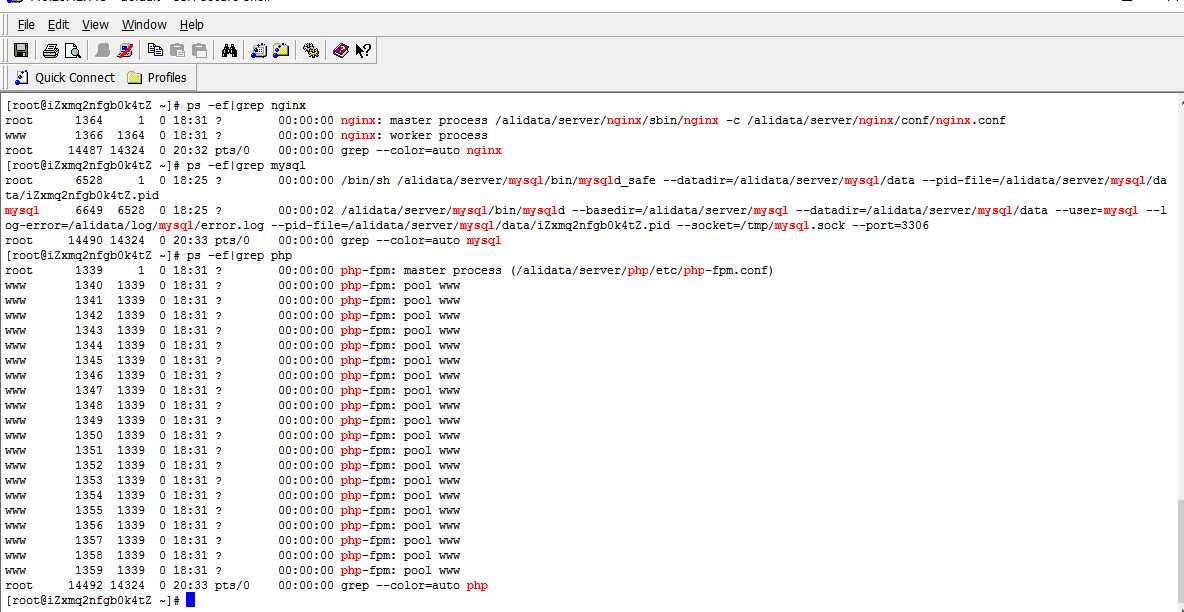1184x612 pixels.
Task: Click PID 1343 in php-fpm list
Action: coord(88,330)
